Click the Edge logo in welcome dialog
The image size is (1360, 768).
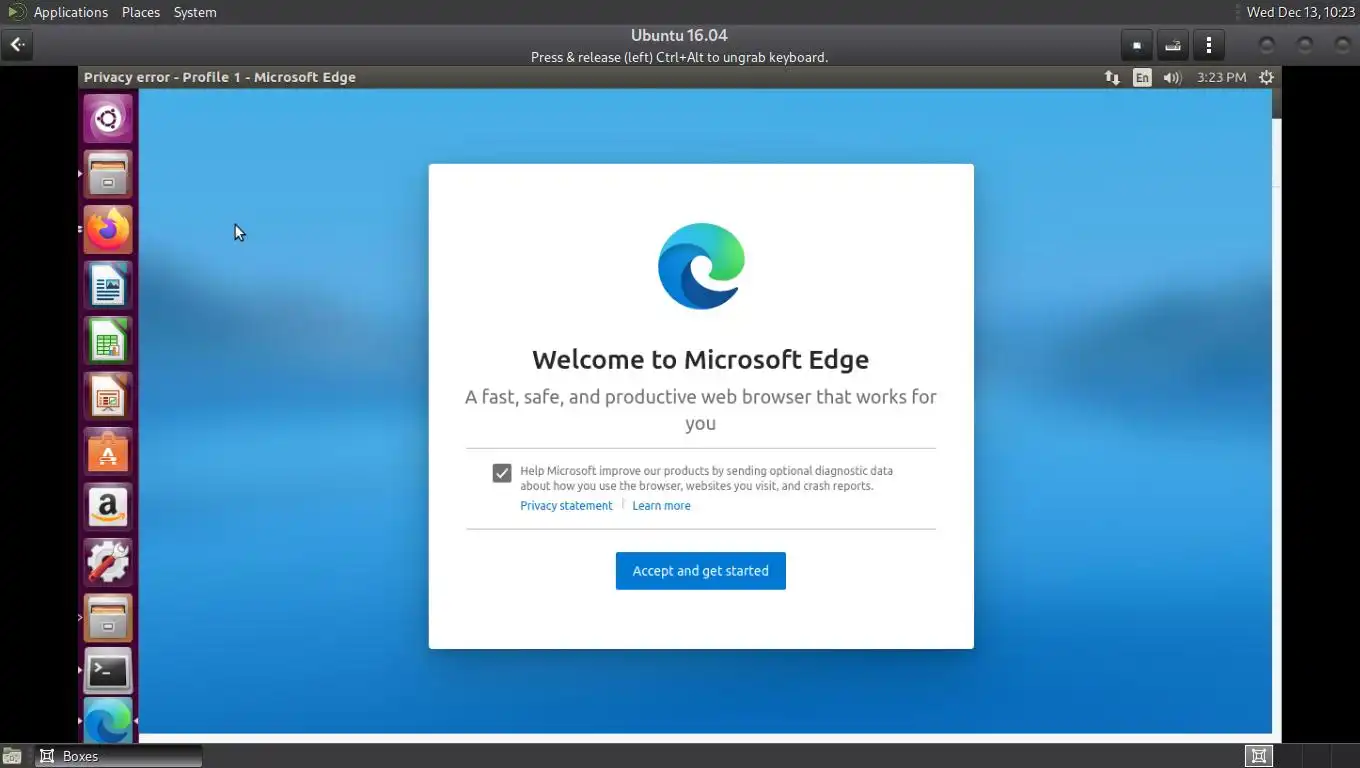(x=701, y=266)
